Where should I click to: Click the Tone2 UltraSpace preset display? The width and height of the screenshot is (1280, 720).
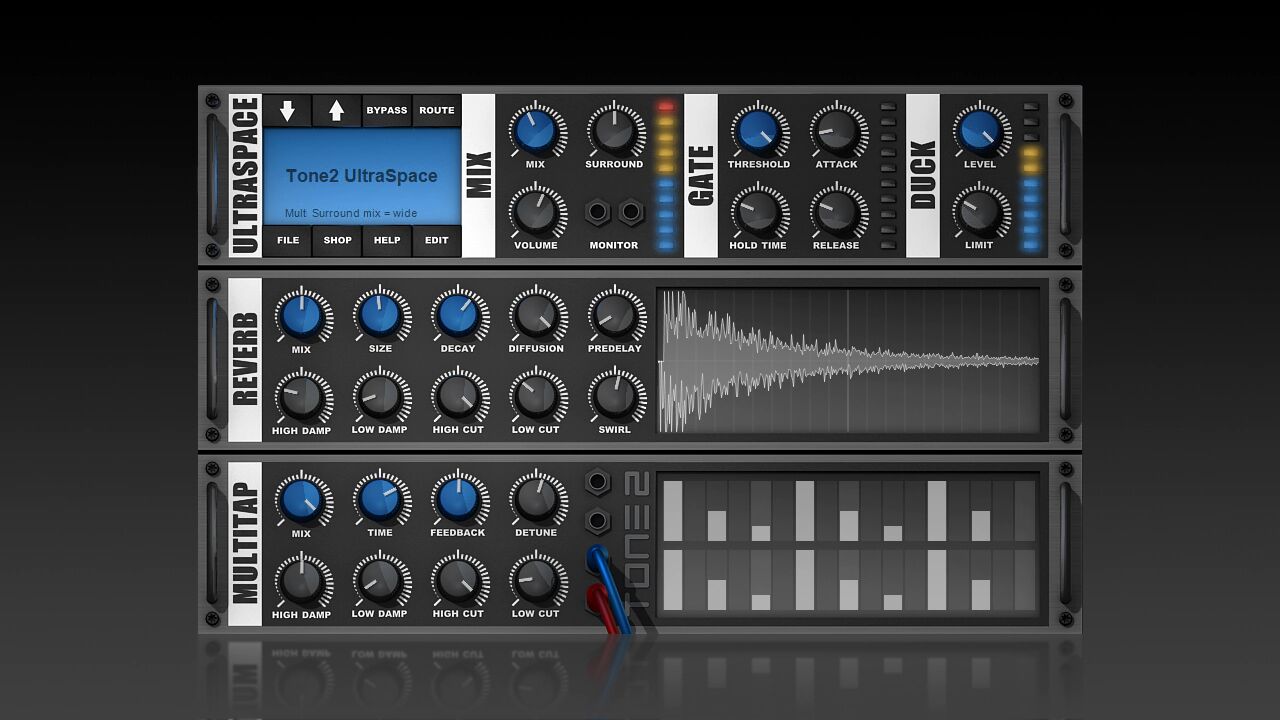[x=362, y=176]
